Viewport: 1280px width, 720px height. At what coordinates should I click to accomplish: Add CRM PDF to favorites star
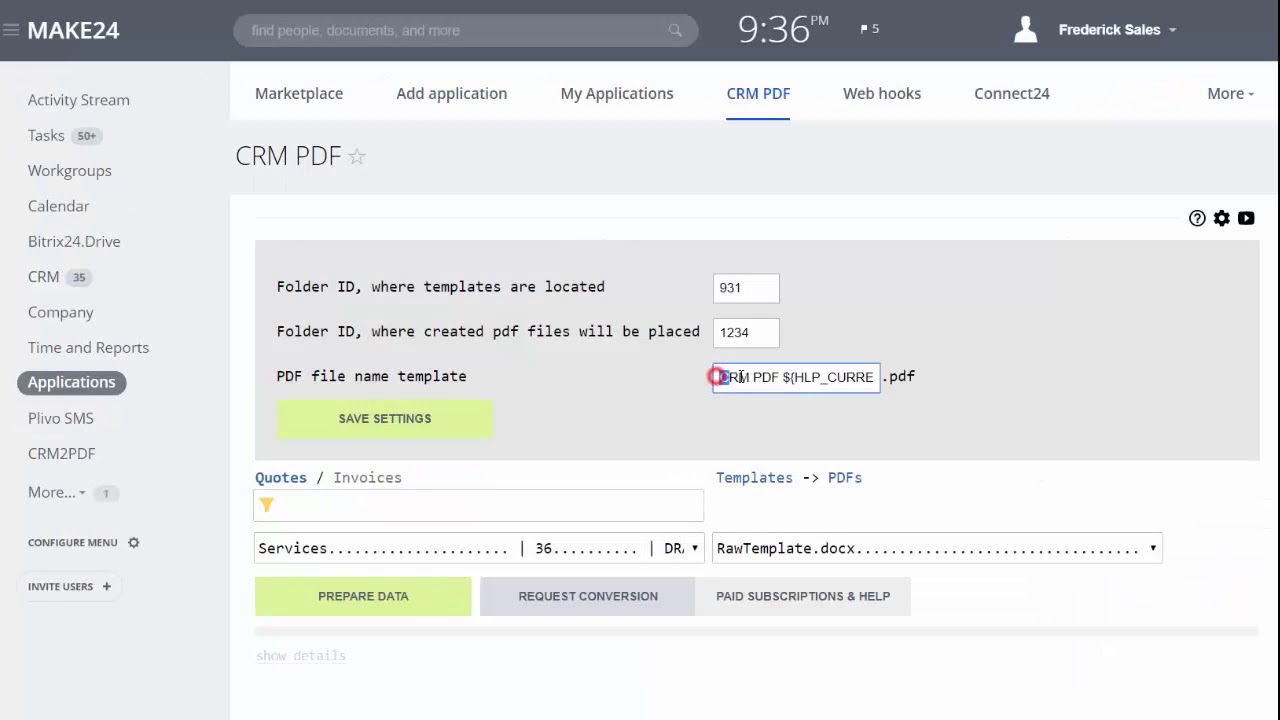click(x=357, y=156)
